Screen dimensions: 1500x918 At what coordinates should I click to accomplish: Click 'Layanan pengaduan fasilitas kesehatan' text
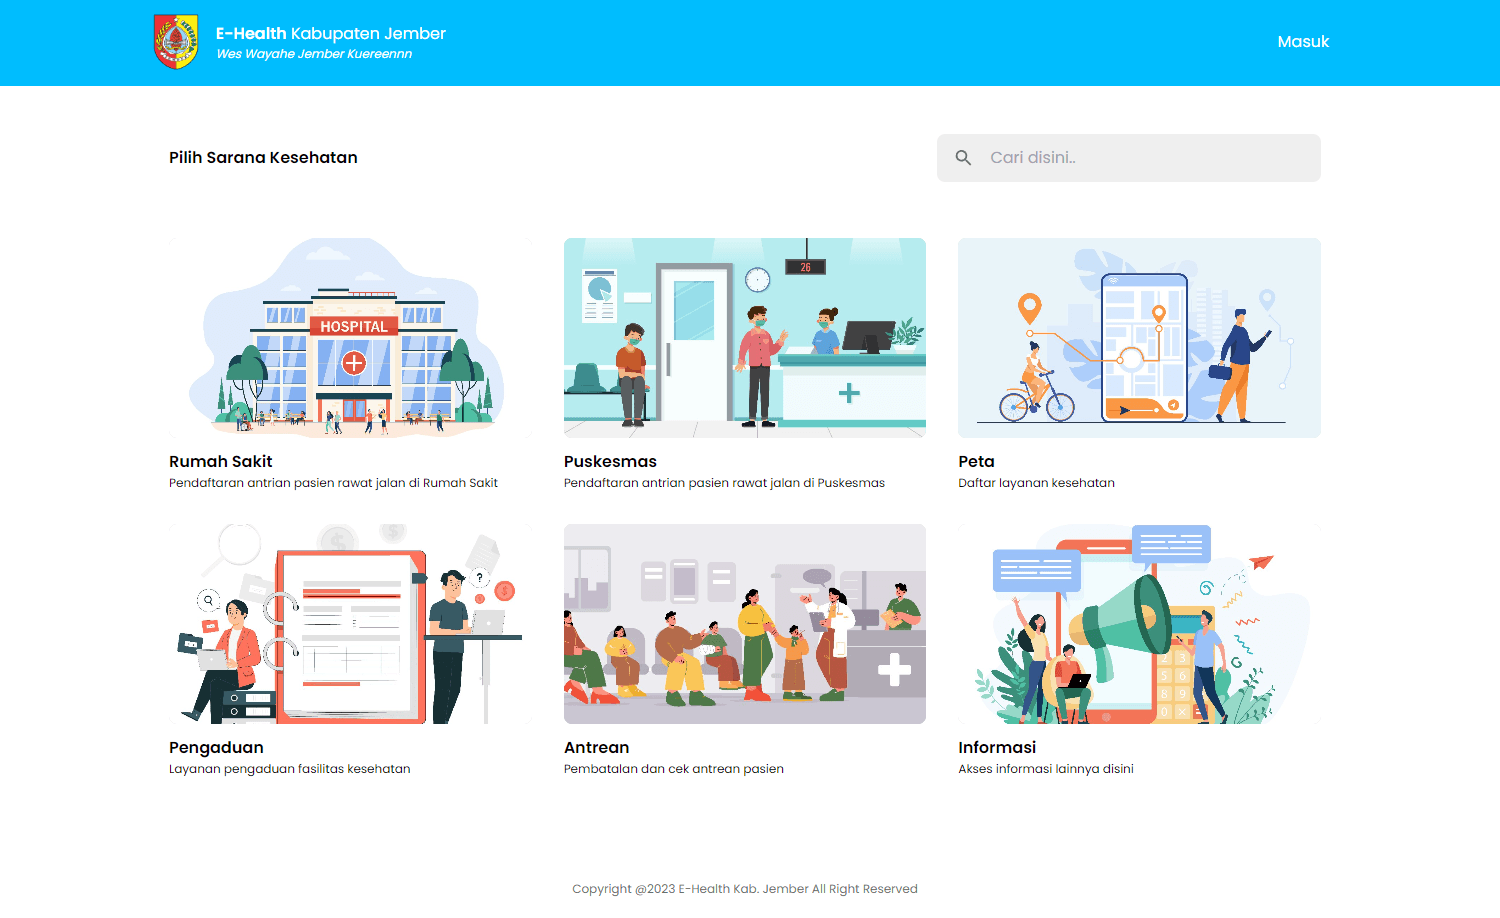(x=289, y=769)
